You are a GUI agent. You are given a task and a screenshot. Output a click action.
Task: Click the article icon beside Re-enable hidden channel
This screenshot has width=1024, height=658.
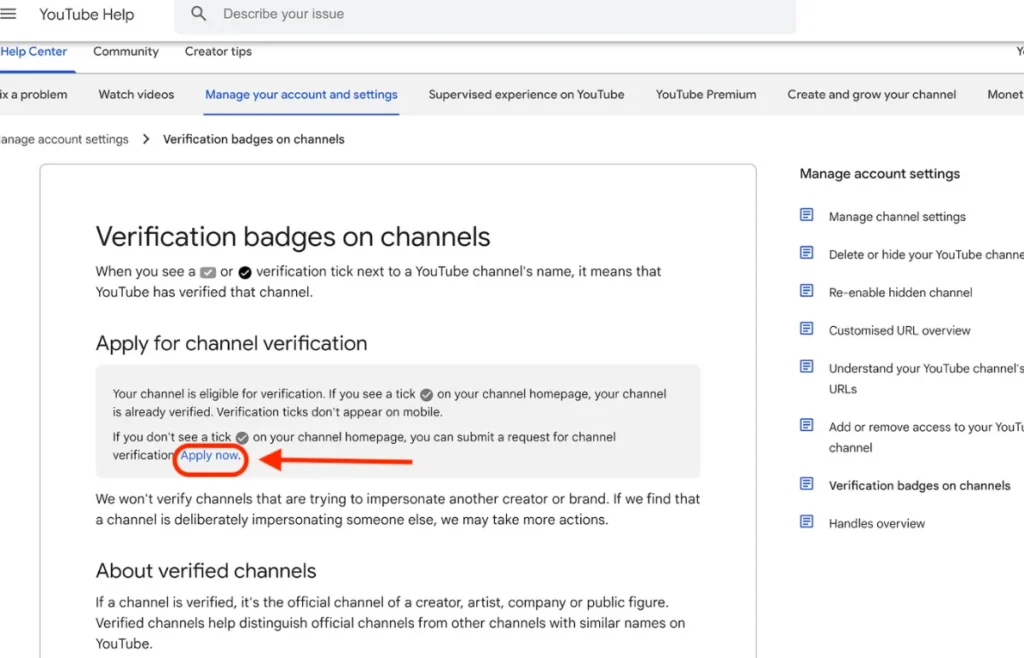(x=807, y=290)
